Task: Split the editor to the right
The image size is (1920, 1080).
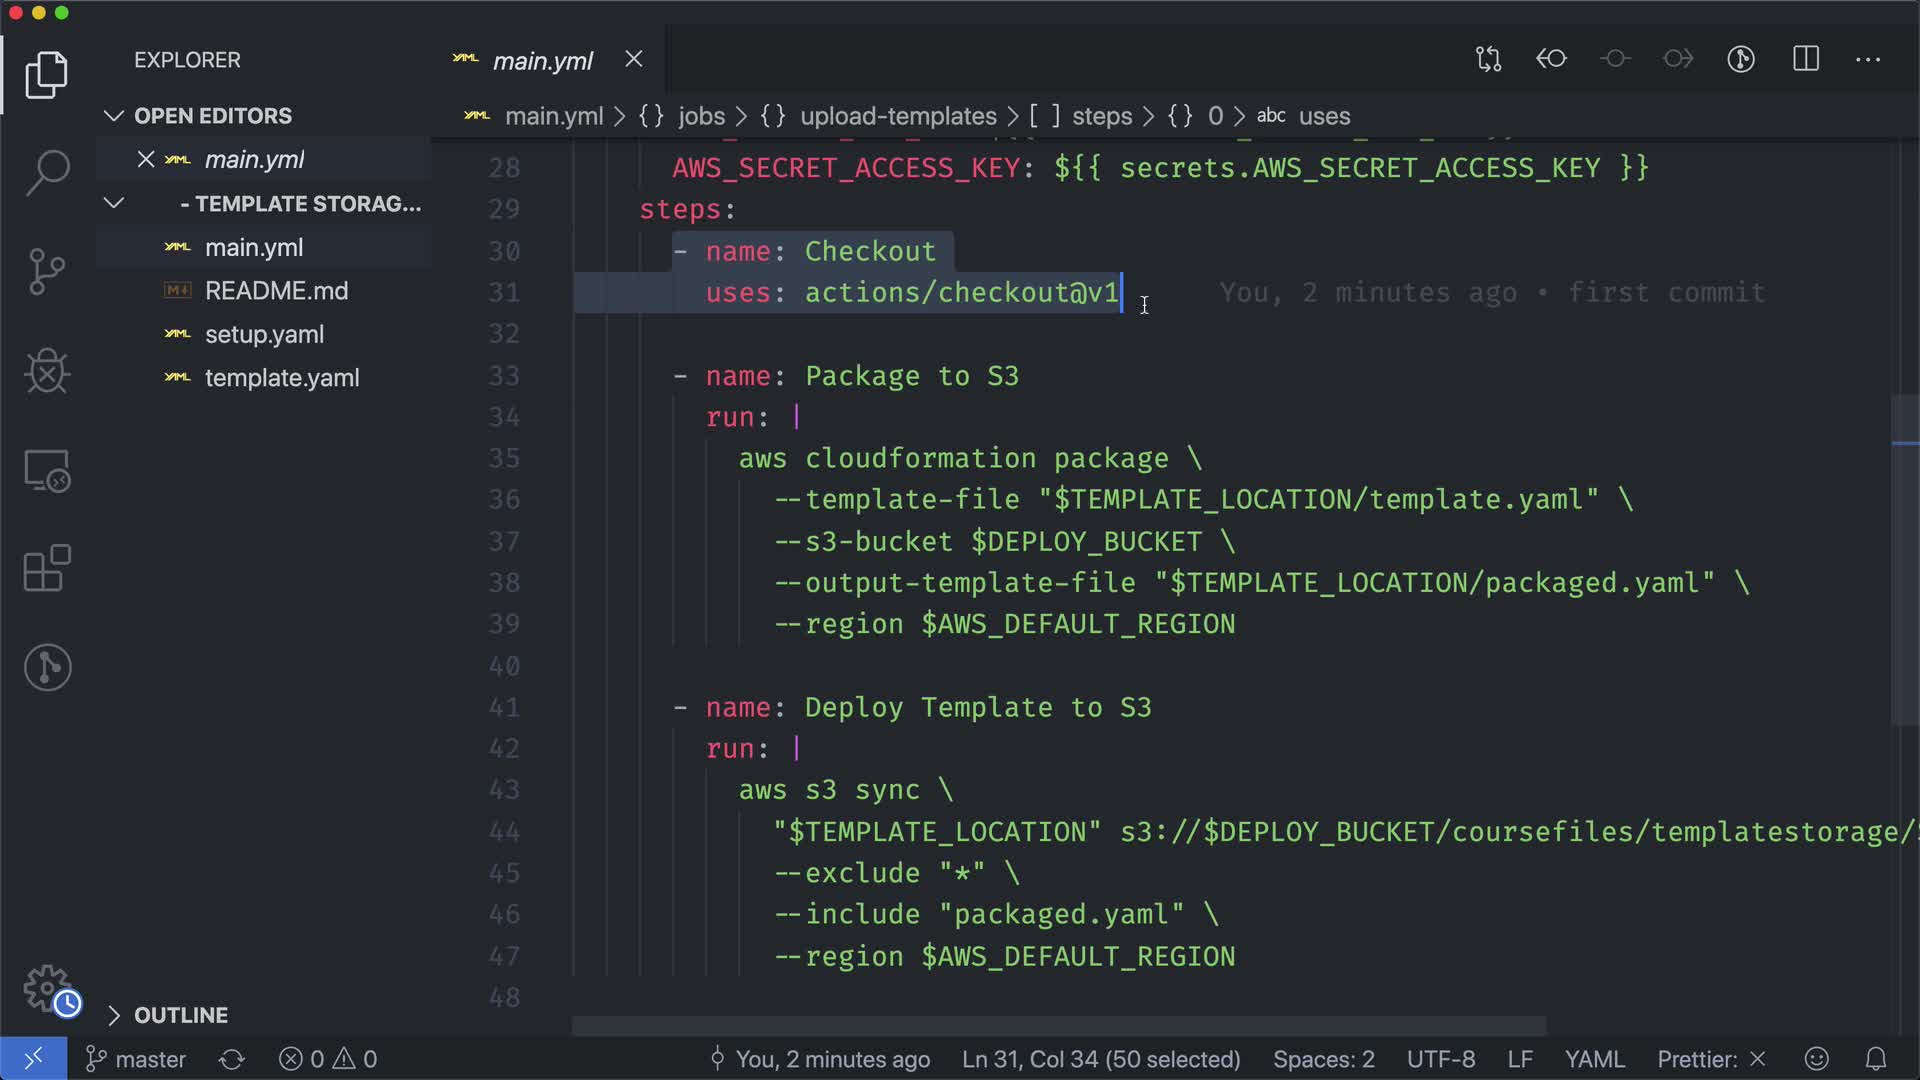Action: coord(1806,60)
